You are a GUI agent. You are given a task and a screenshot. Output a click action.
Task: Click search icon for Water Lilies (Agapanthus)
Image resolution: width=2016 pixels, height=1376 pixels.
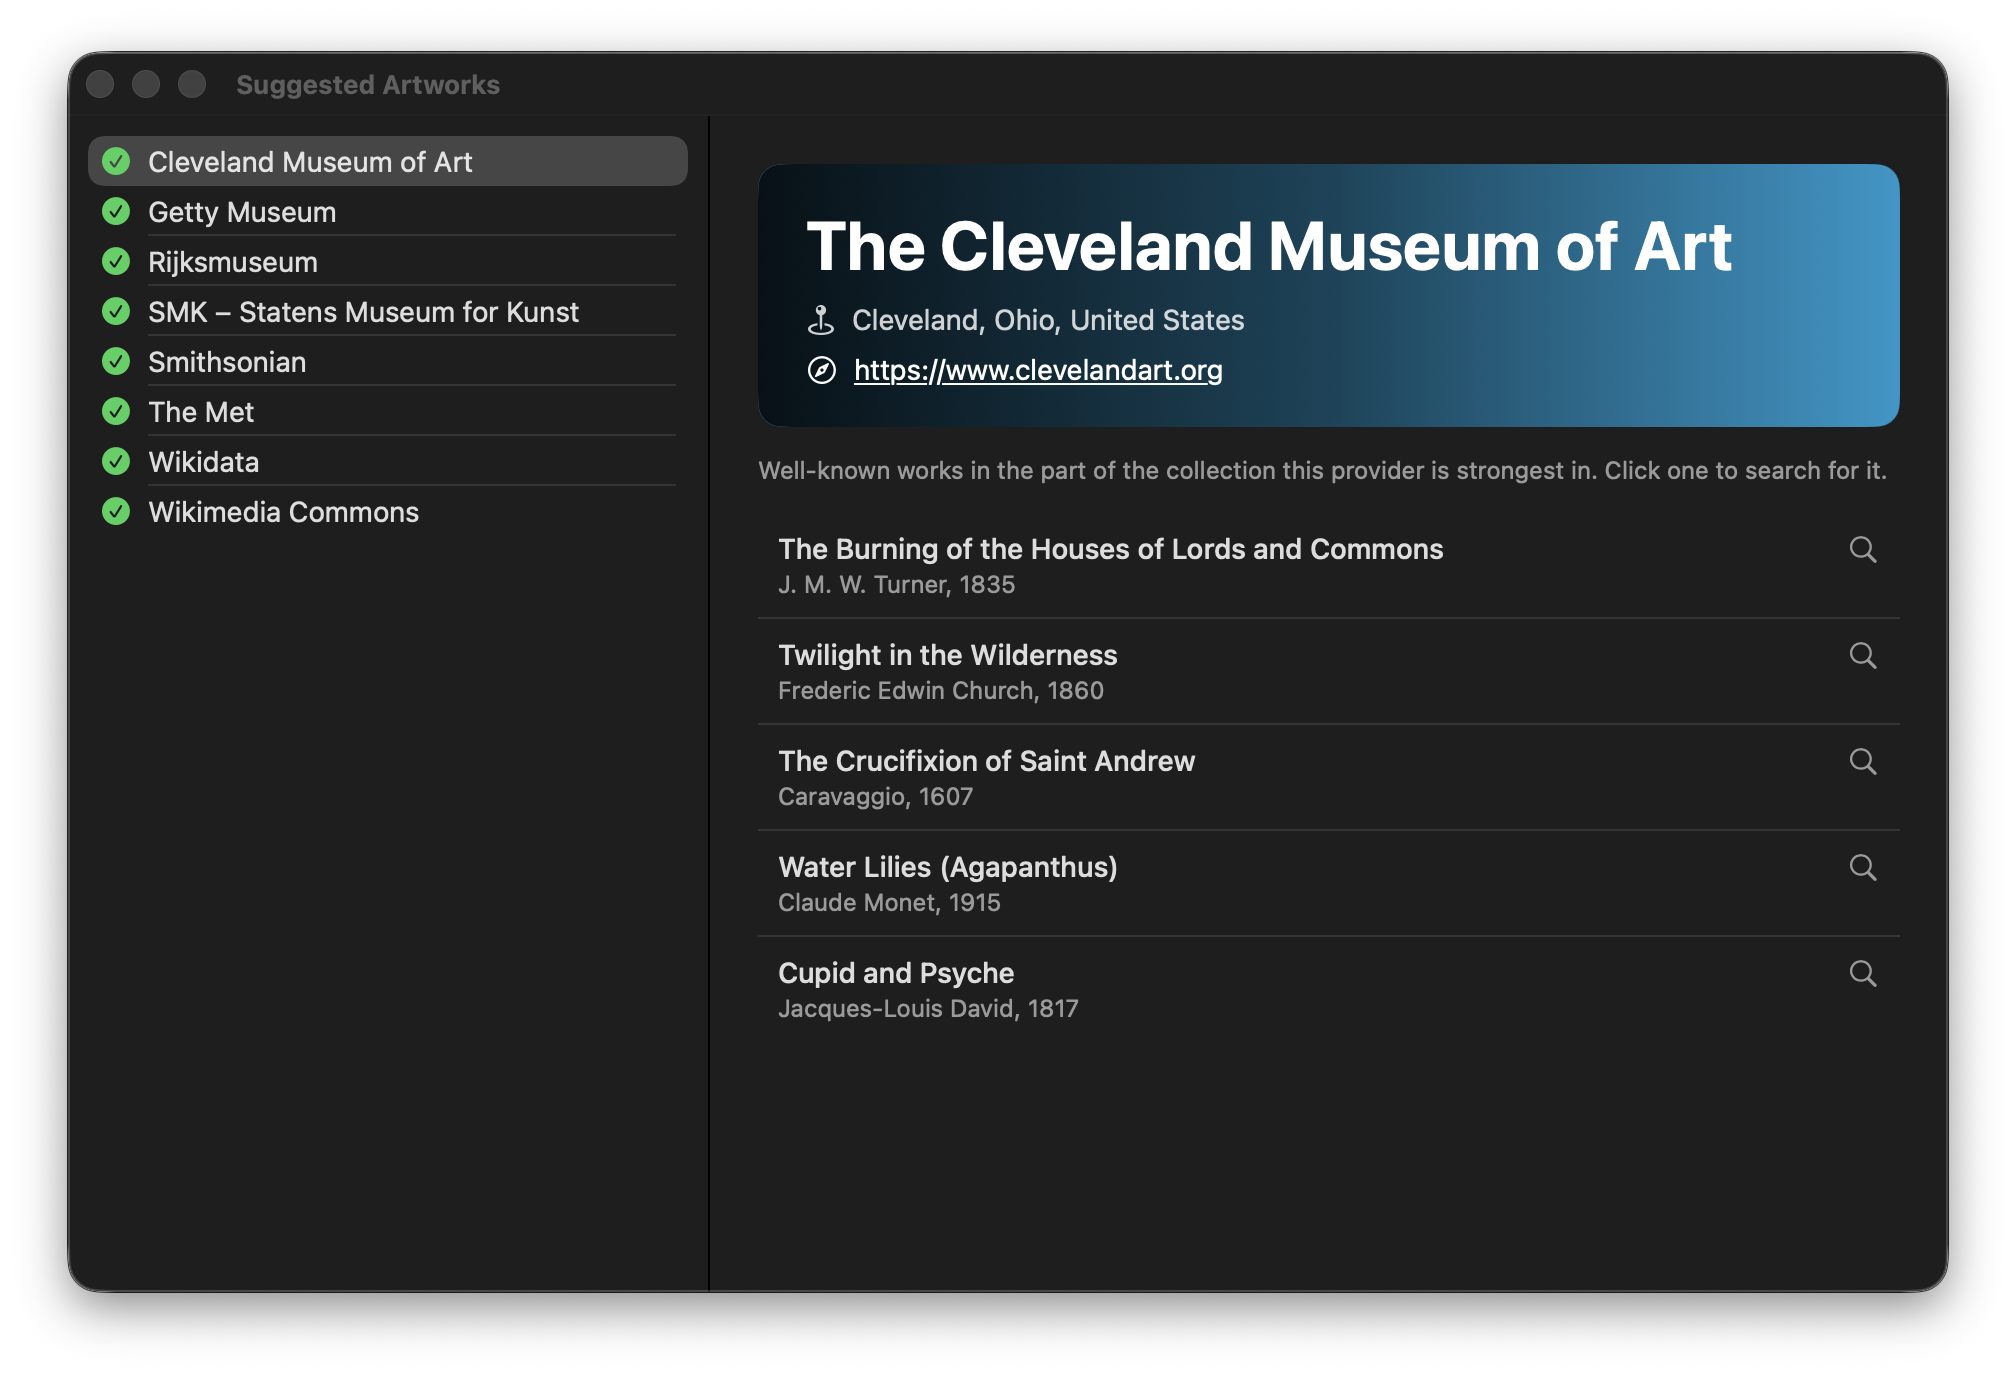click(1862, 867)
